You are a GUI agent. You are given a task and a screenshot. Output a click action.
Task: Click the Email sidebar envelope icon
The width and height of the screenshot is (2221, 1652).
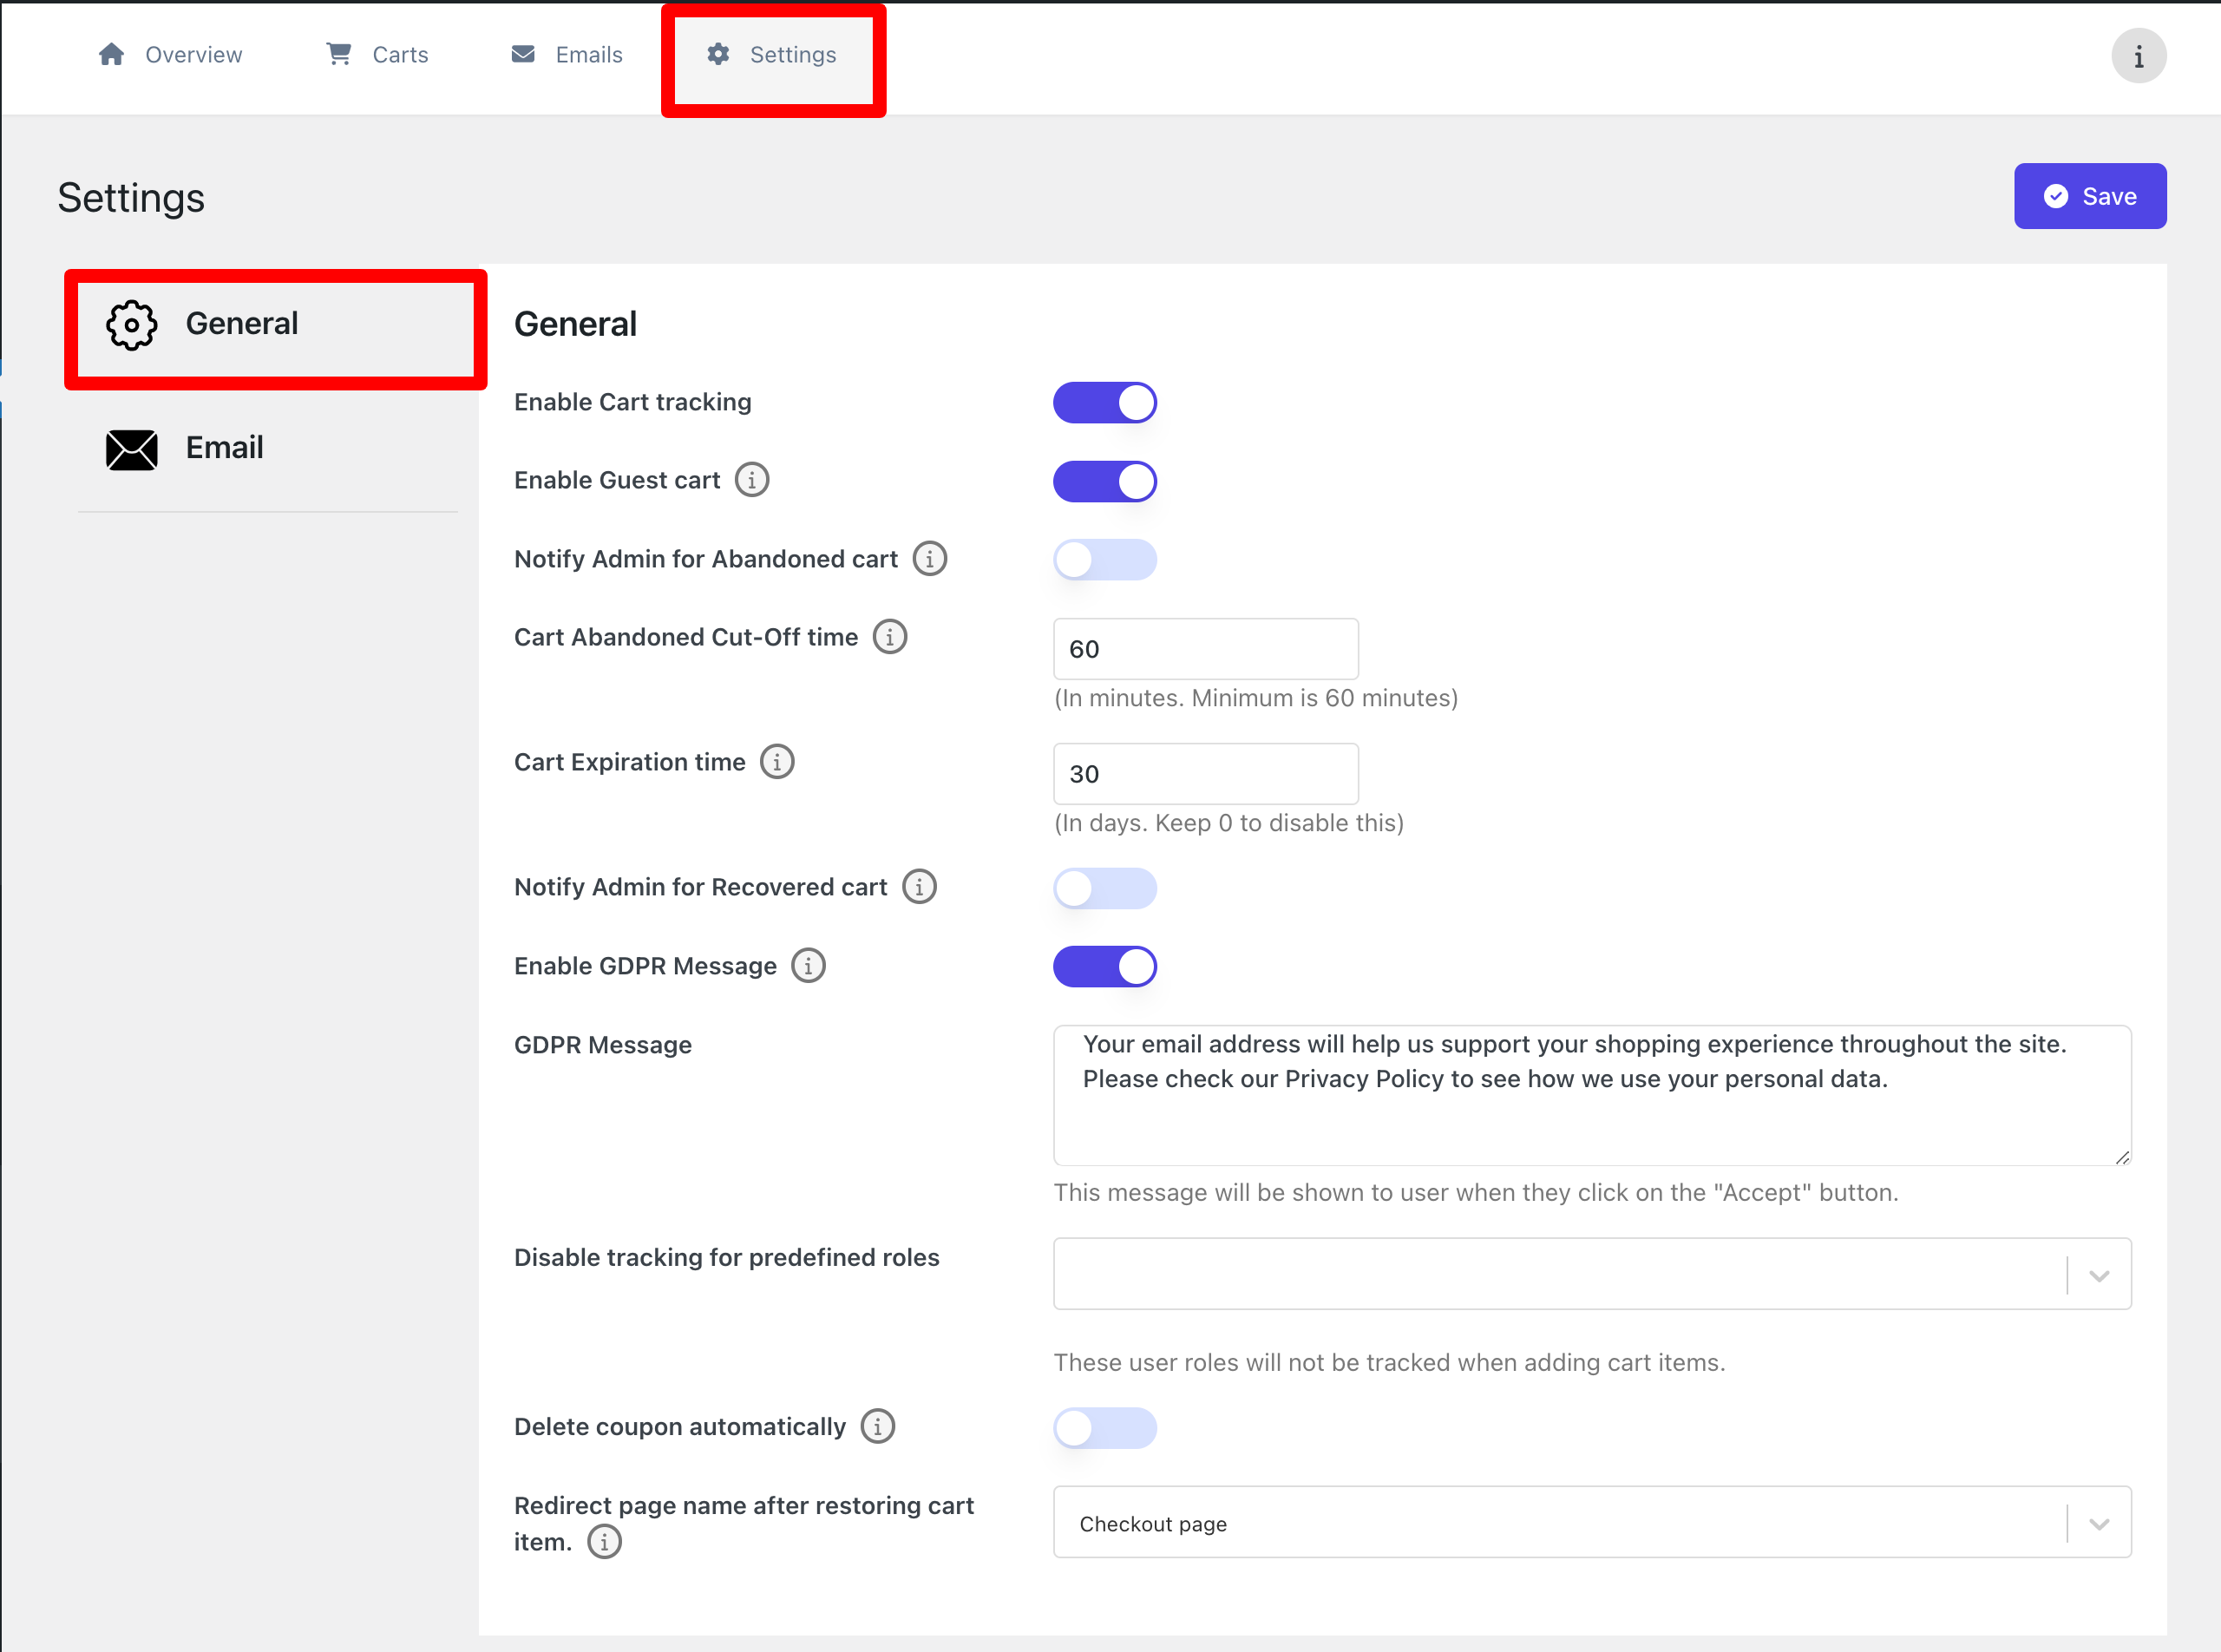click(131, 449)
